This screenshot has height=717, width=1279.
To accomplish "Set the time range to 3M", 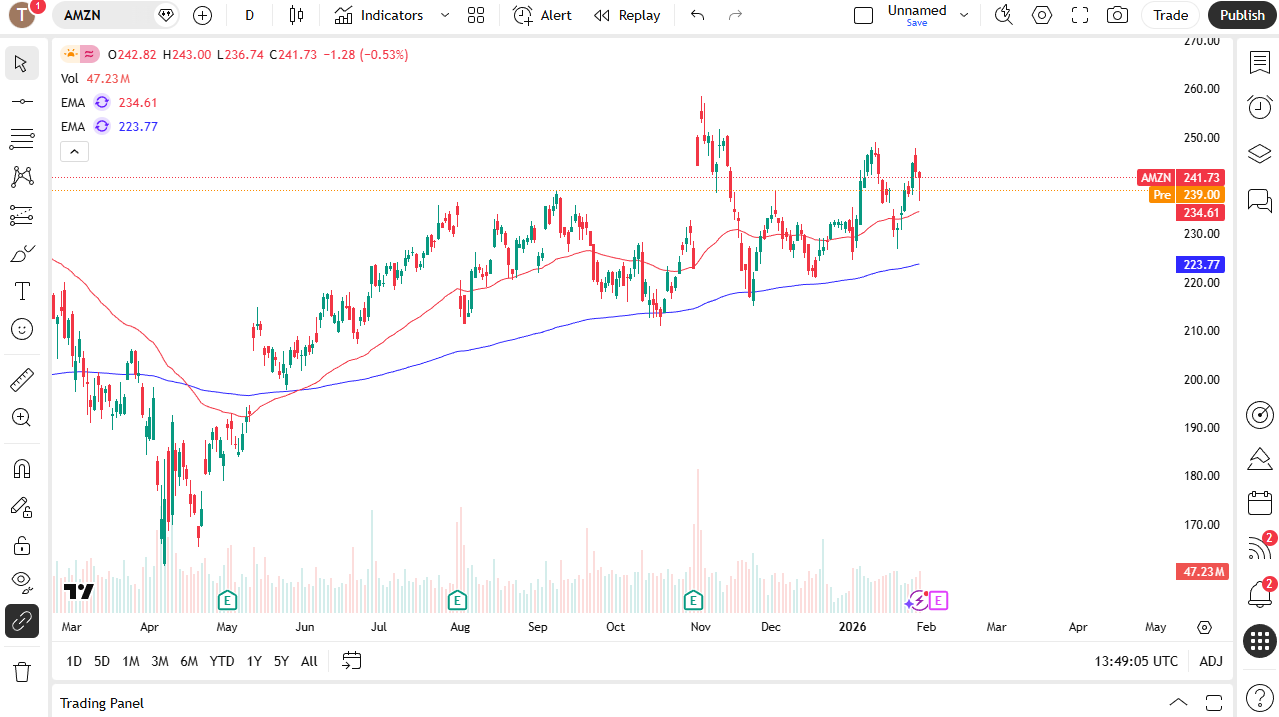I will pyautogui.click(x=159, y=661).
